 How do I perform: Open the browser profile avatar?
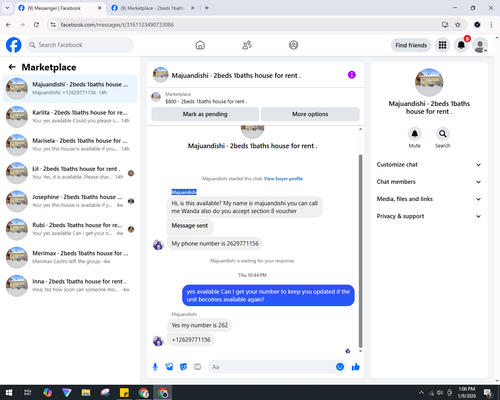(477, 25)
